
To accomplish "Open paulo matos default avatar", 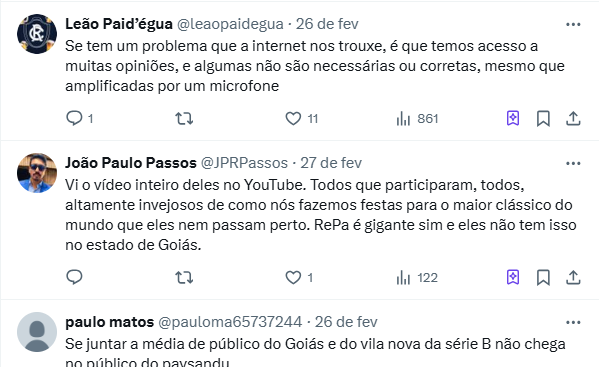I will tap(37, 332).
